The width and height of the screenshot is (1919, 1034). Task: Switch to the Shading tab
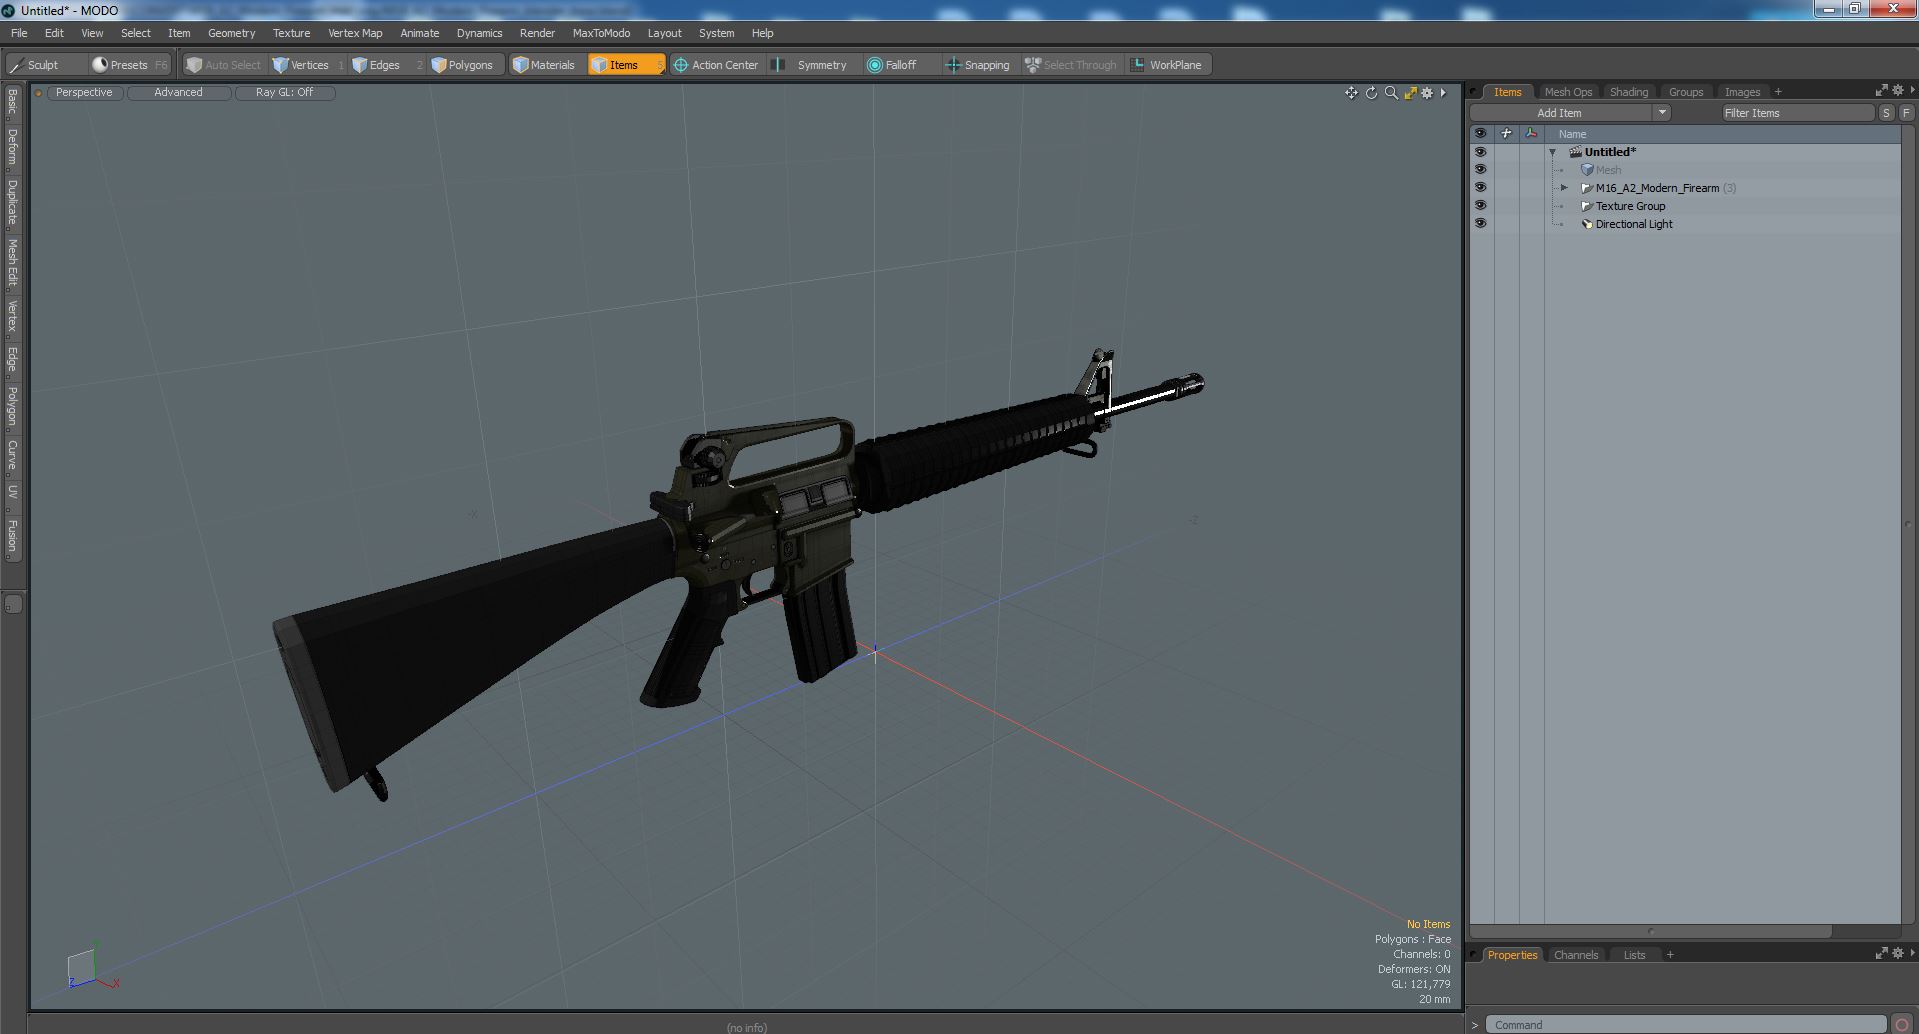point(1628,92)
